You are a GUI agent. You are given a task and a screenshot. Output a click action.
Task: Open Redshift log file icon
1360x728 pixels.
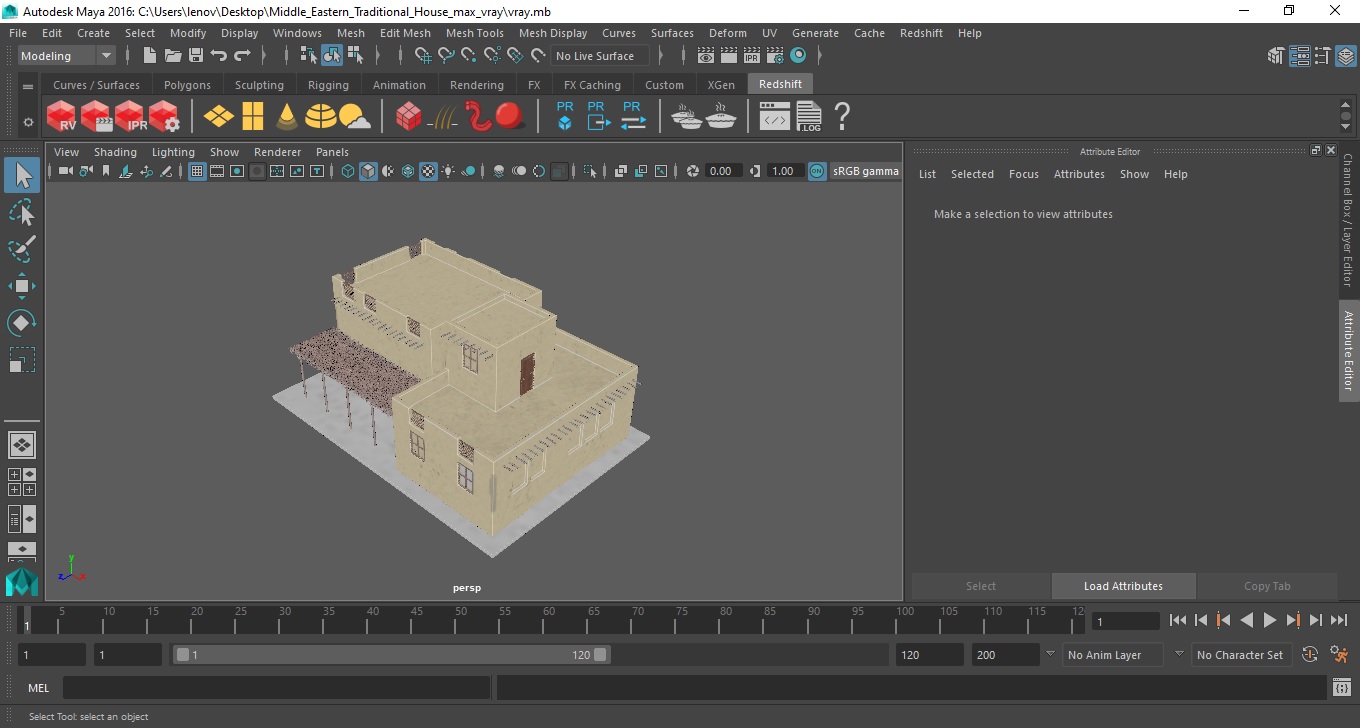(x=809, y=116)
